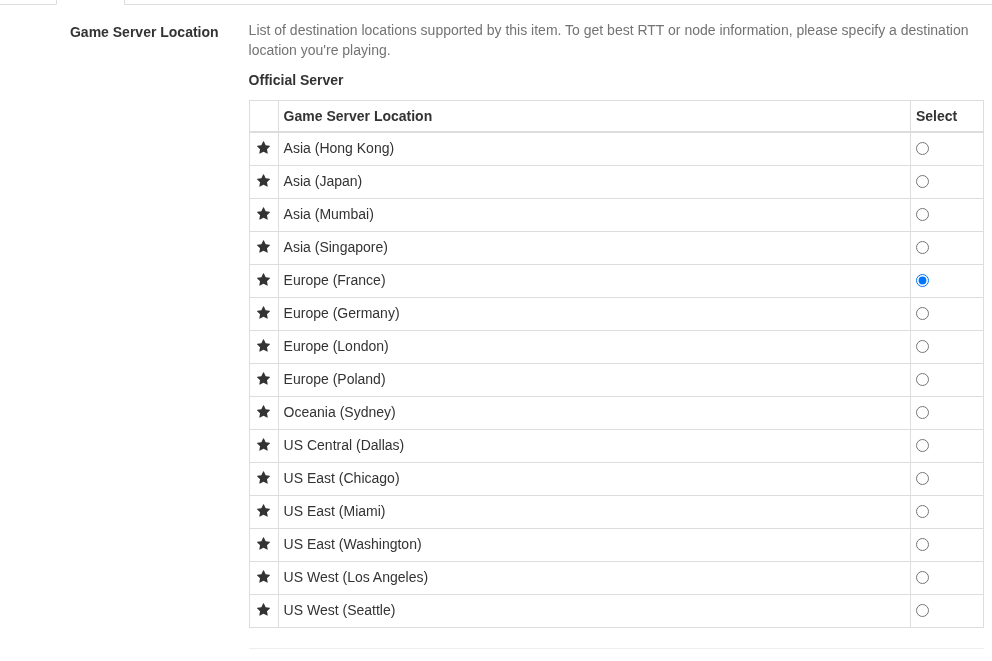992x661 pixels.
Task: Click the star icon next to US West (Seattle)
Action: (x=263, y=610)
